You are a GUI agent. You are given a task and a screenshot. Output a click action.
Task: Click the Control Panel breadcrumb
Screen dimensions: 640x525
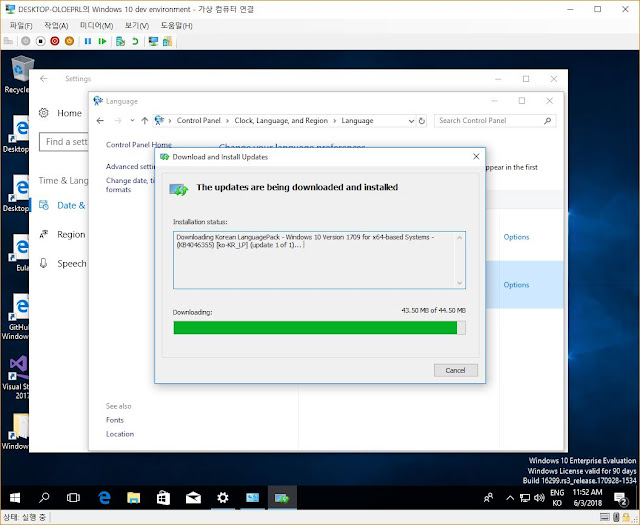click(x=198, y=120)
